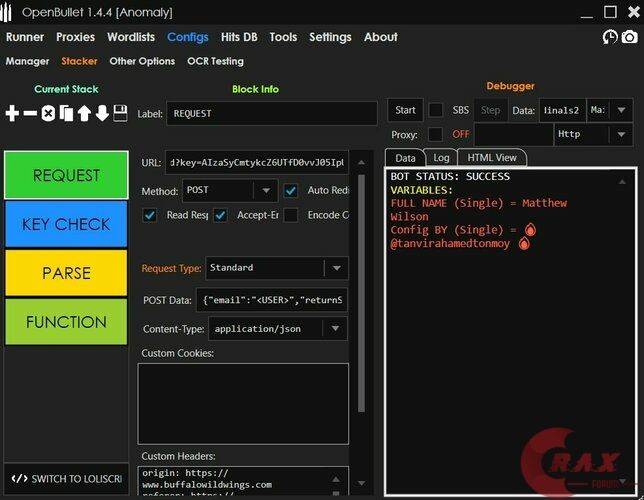Viewport: 644px width, 500px height.
Task: Save config with floppy disk icon
Action: (x=120, y=113)
